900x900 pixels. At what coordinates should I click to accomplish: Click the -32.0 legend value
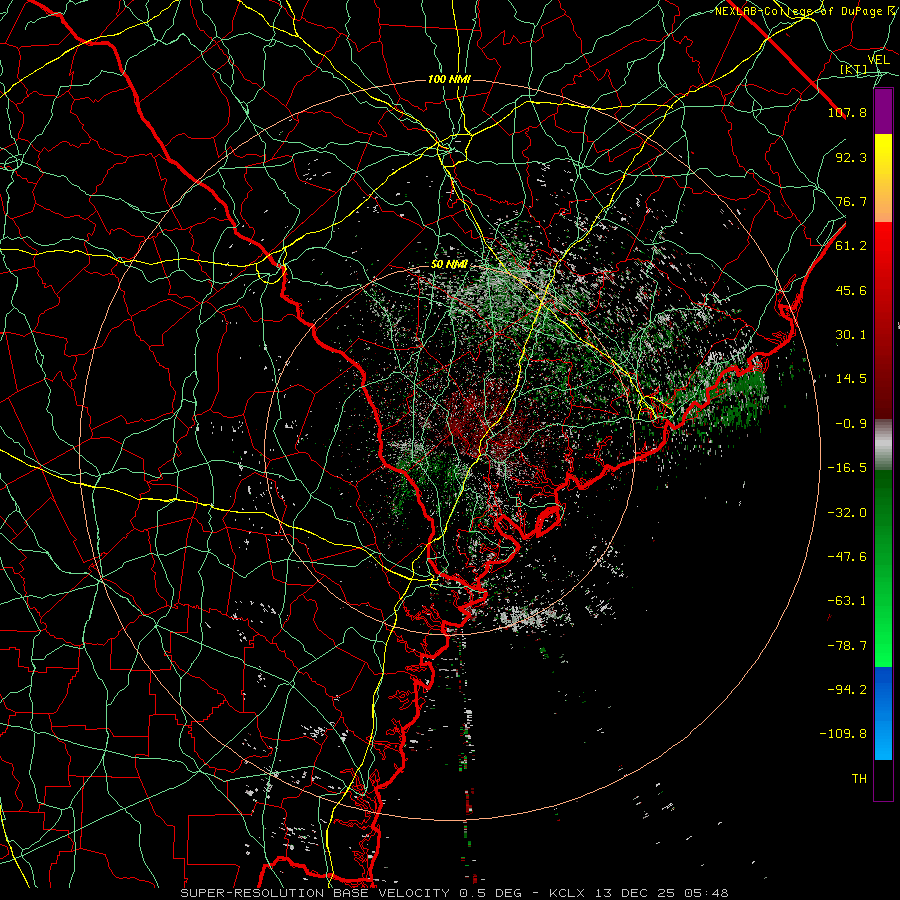coord(847,513)
